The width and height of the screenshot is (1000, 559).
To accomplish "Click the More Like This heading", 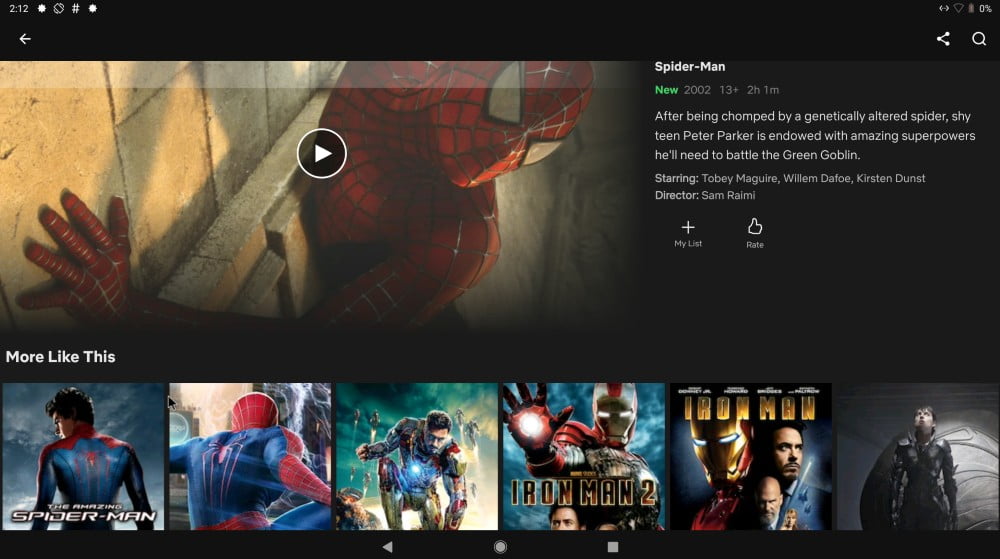I will [x=61, y=357].
